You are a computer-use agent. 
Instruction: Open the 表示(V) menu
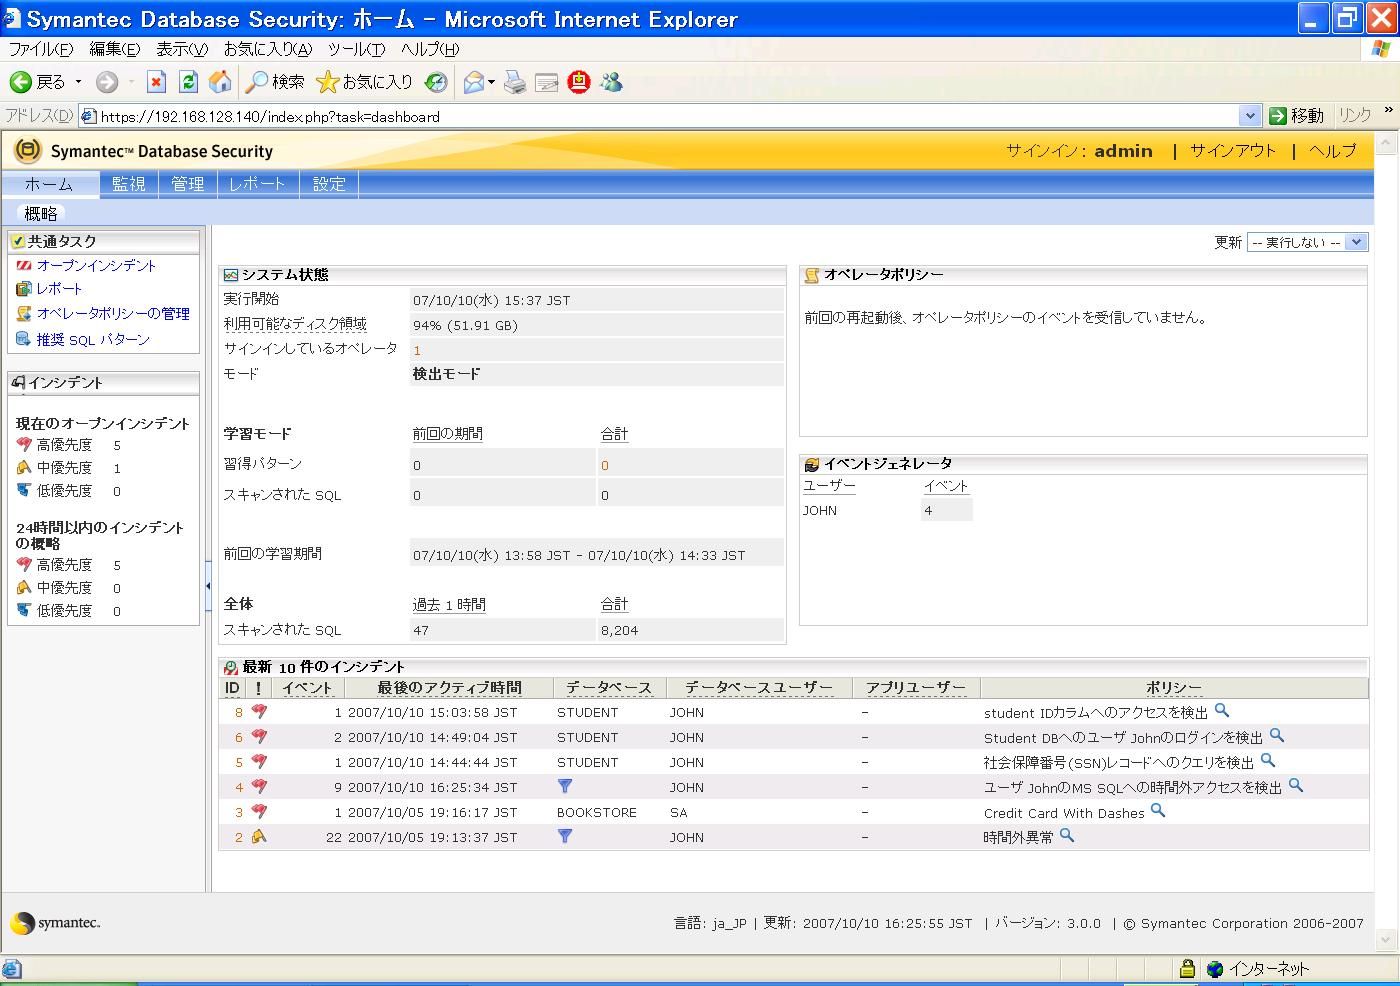(x=181, y=49)
